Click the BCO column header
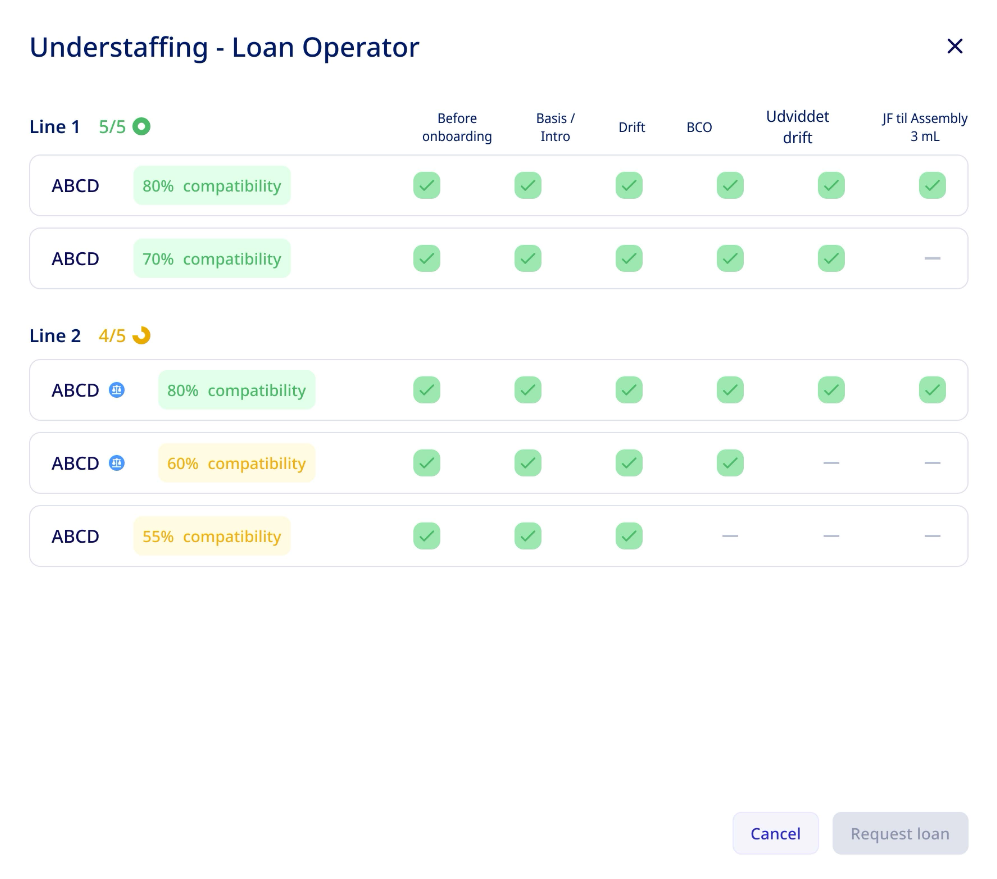The image size is (997, 879). (699, 127)
